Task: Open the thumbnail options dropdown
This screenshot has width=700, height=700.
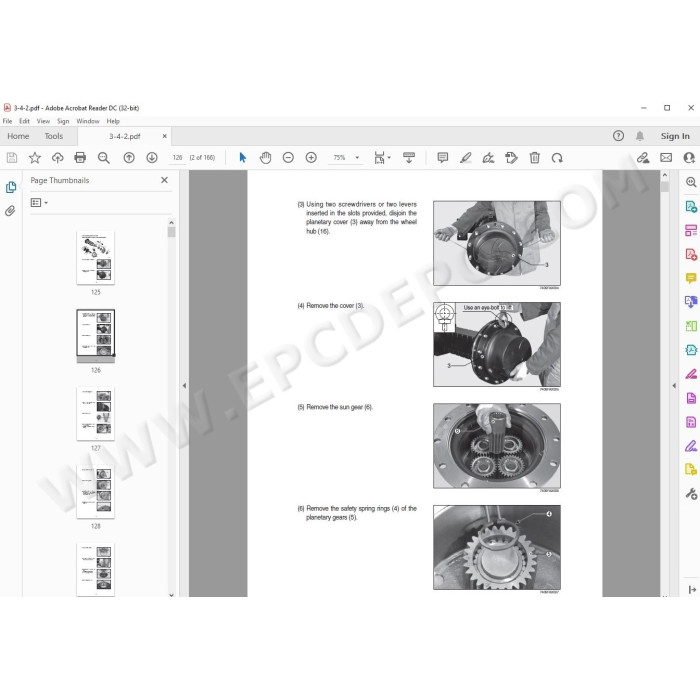Action: [39, 203]
